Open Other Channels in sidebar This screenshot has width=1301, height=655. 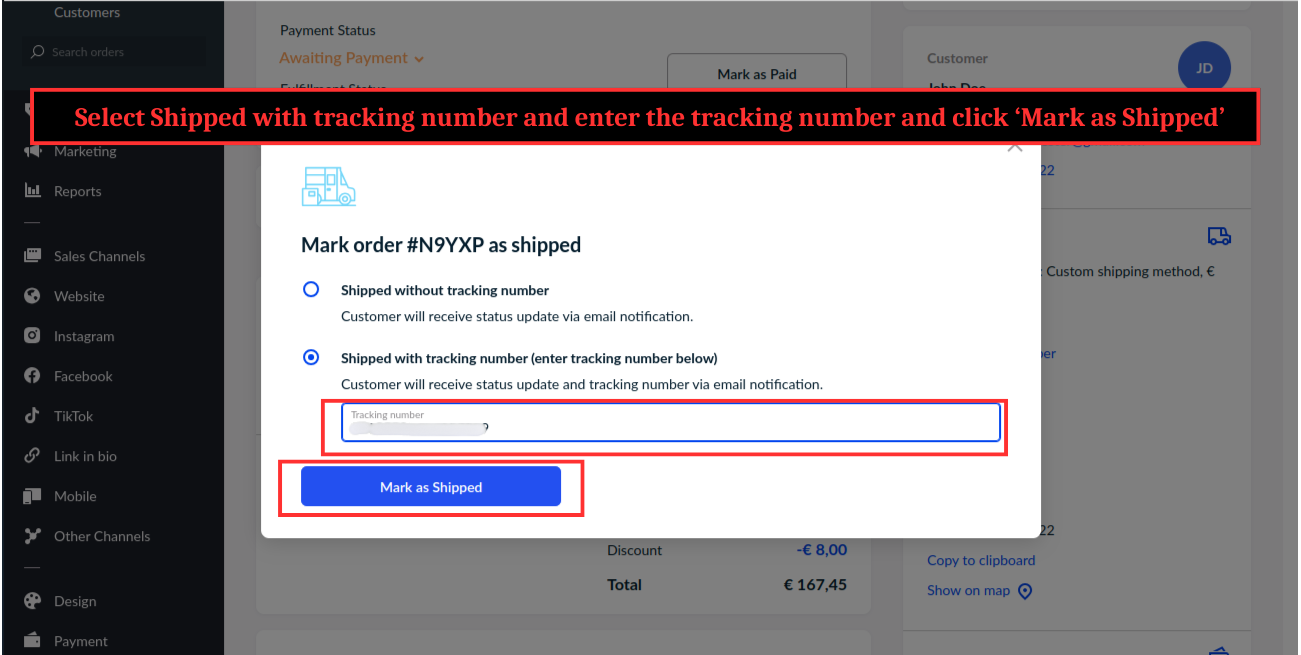[x=101, y=536]
